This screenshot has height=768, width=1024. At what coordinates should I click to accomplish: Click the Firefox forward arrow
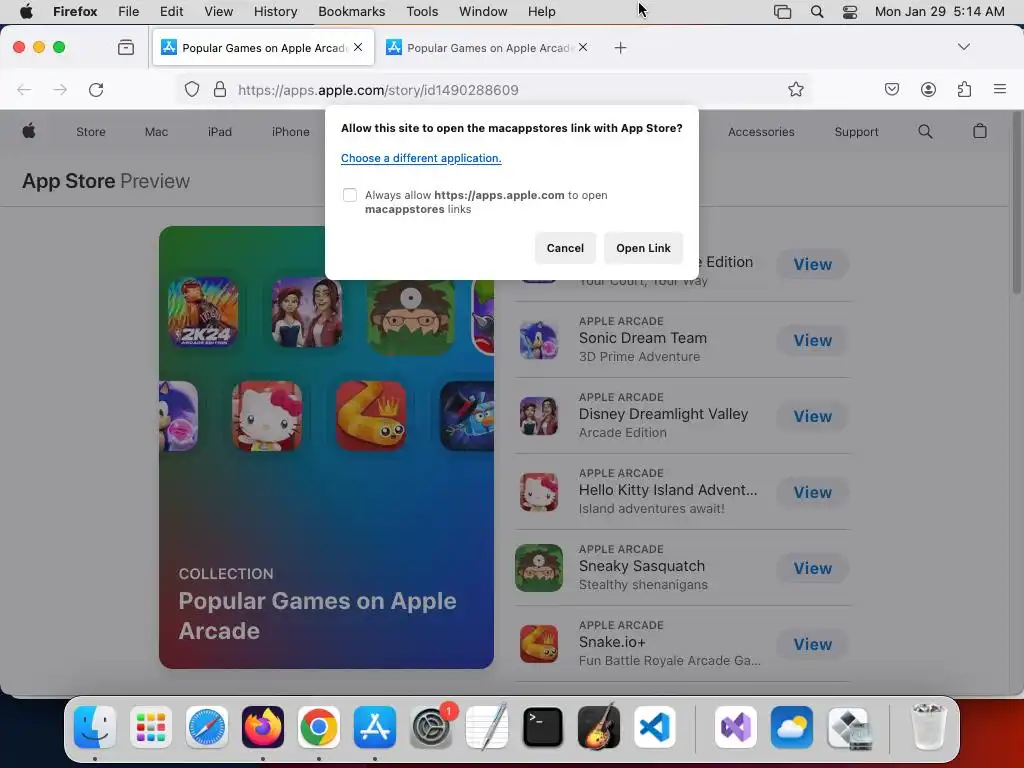pos(60,89)
